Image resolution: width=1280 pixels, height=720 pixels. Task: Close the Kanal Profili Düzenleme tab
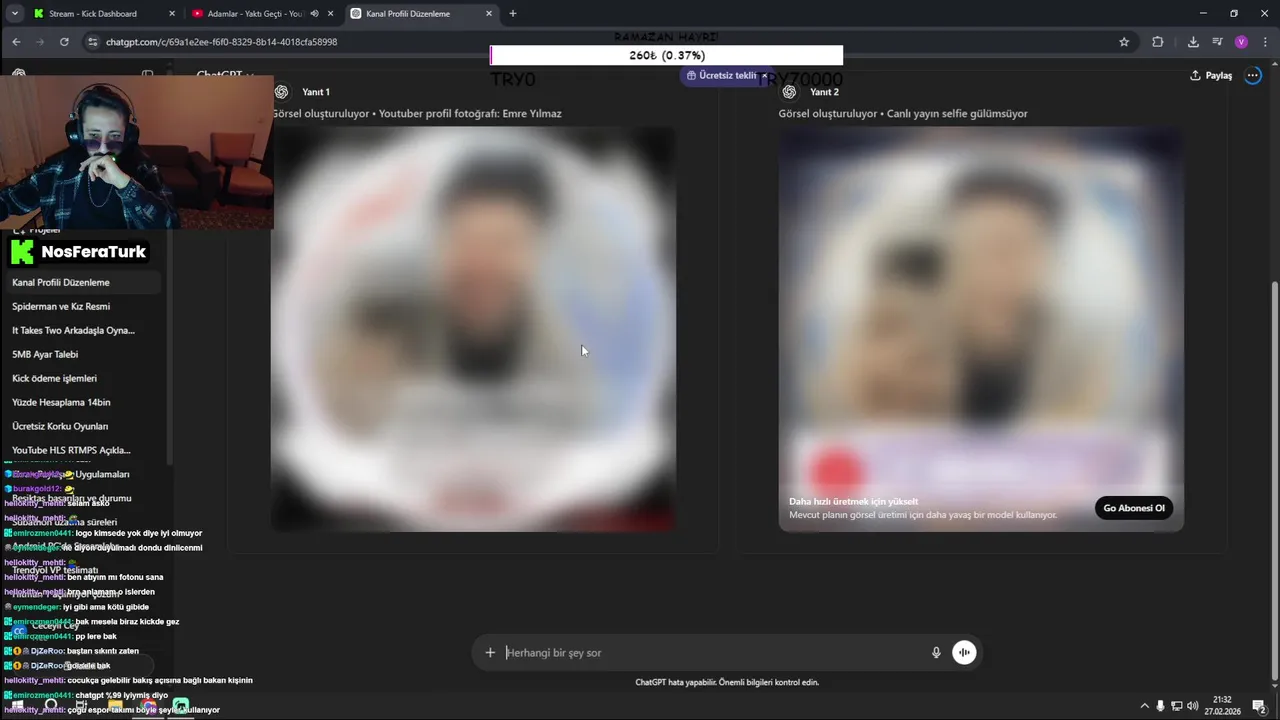tap(489, 13)
